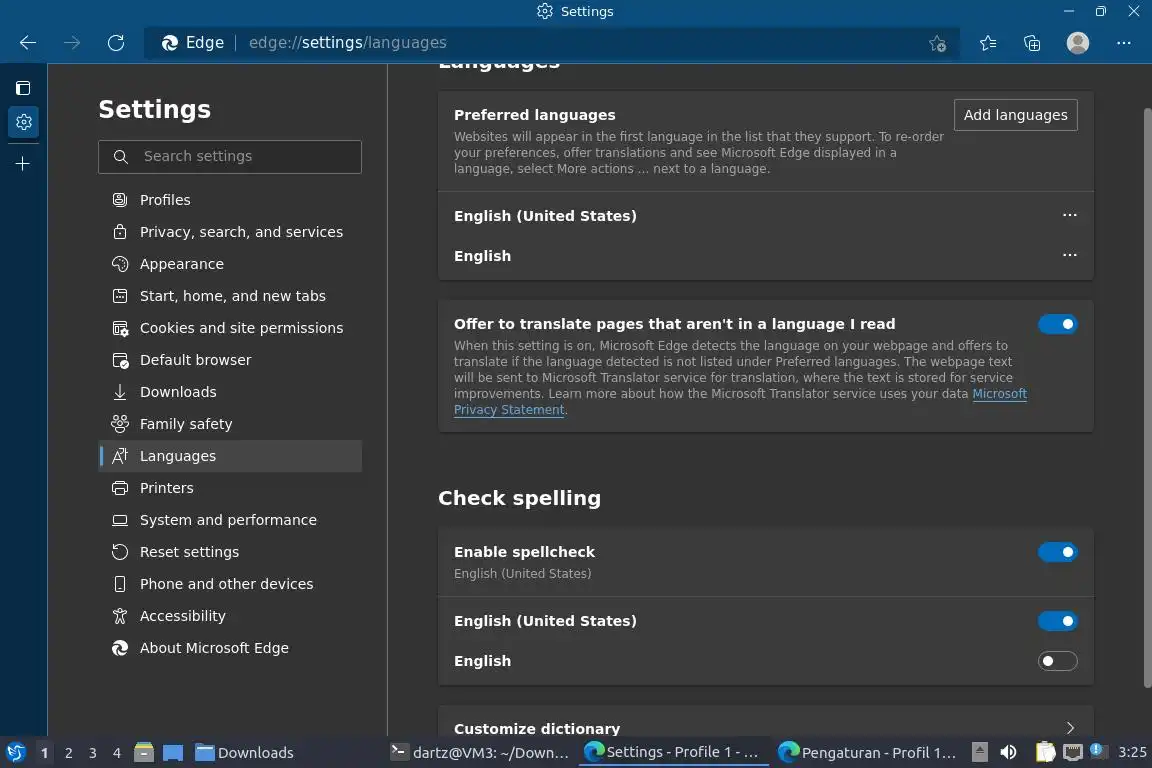The image size is (1152, 768).
Task: Open Privacy, search, and services
Action: click(x=230, y=232)
